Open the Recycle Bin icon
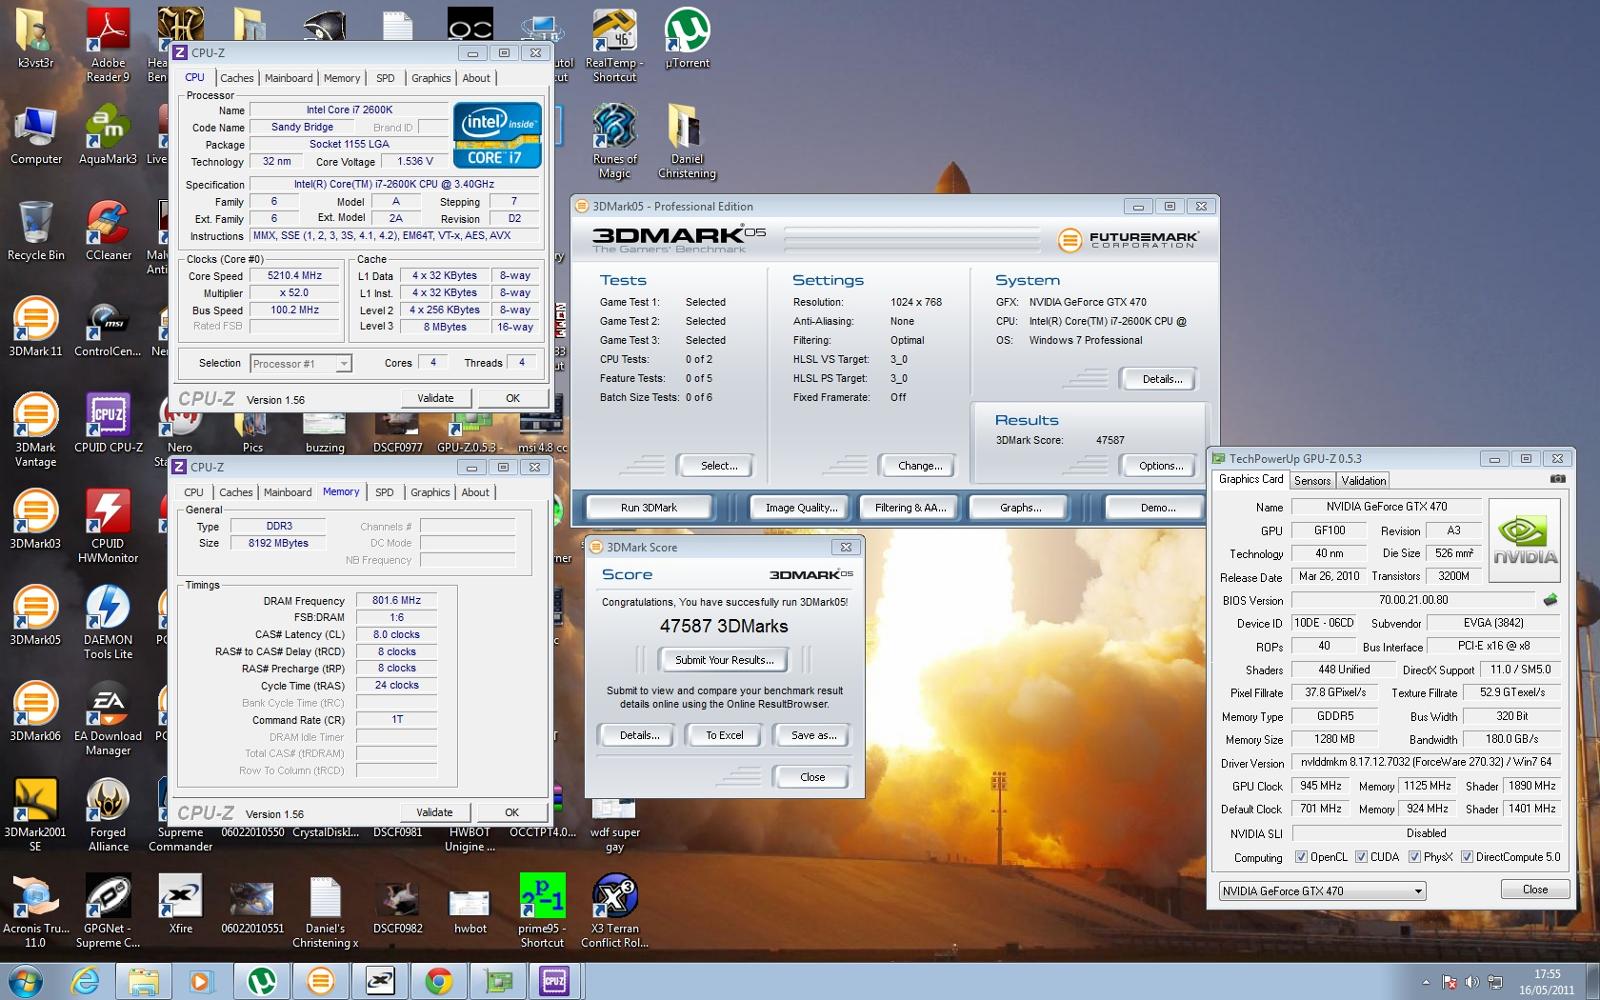The width and height of the screenshot is (1600, 1000). click(36, 232)
